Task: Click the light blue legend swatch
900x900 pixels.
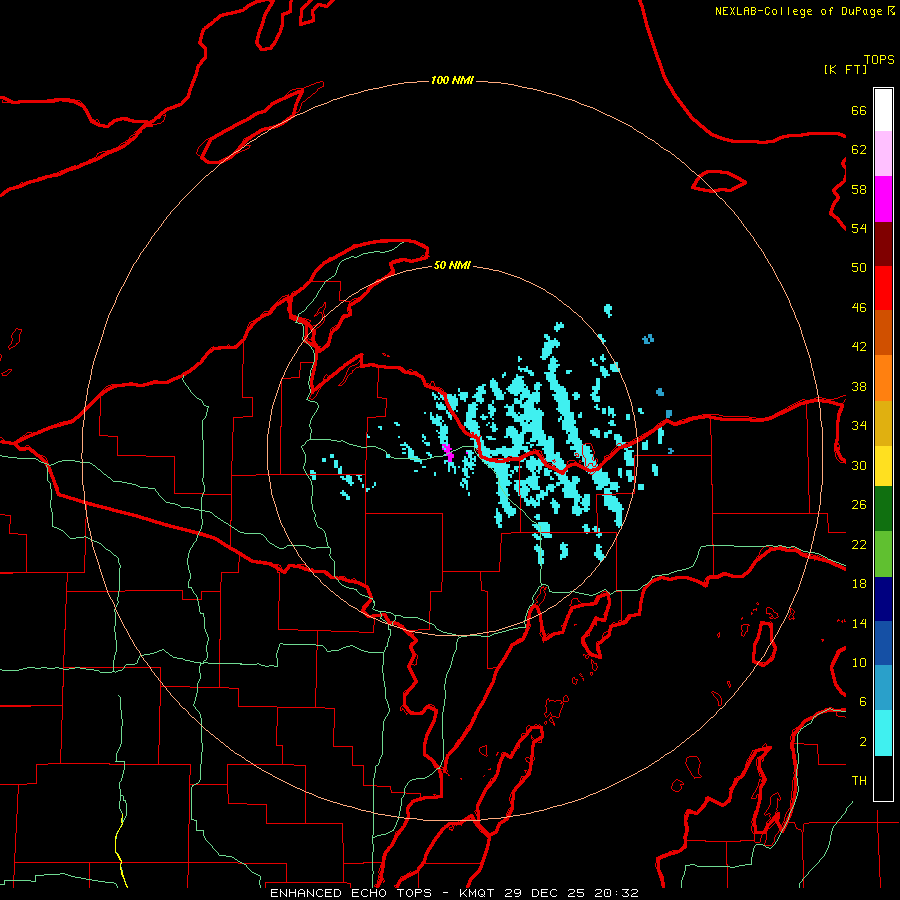Action: [x=883, y=688]
